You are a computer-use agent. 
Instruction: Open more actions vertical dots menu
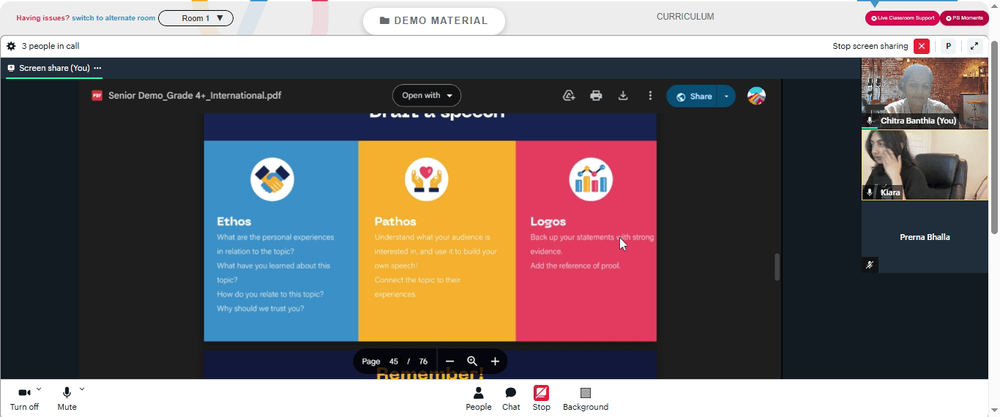click(x=650, y=96)
